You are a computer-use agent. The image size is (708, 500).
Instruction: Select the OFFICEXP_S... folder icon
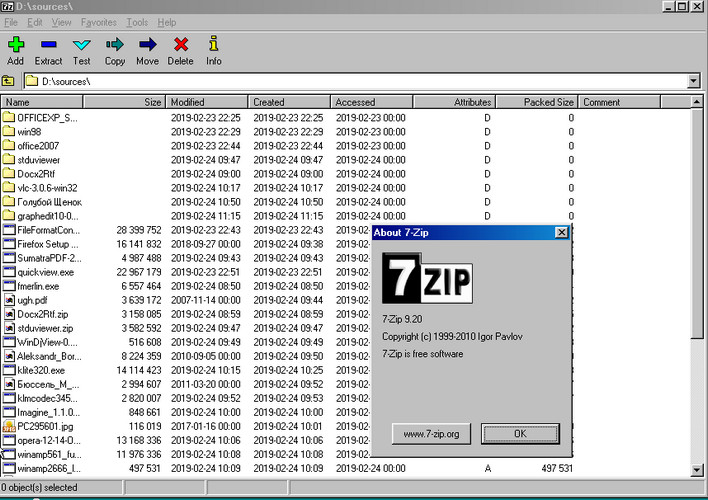[x=8, y=117]
